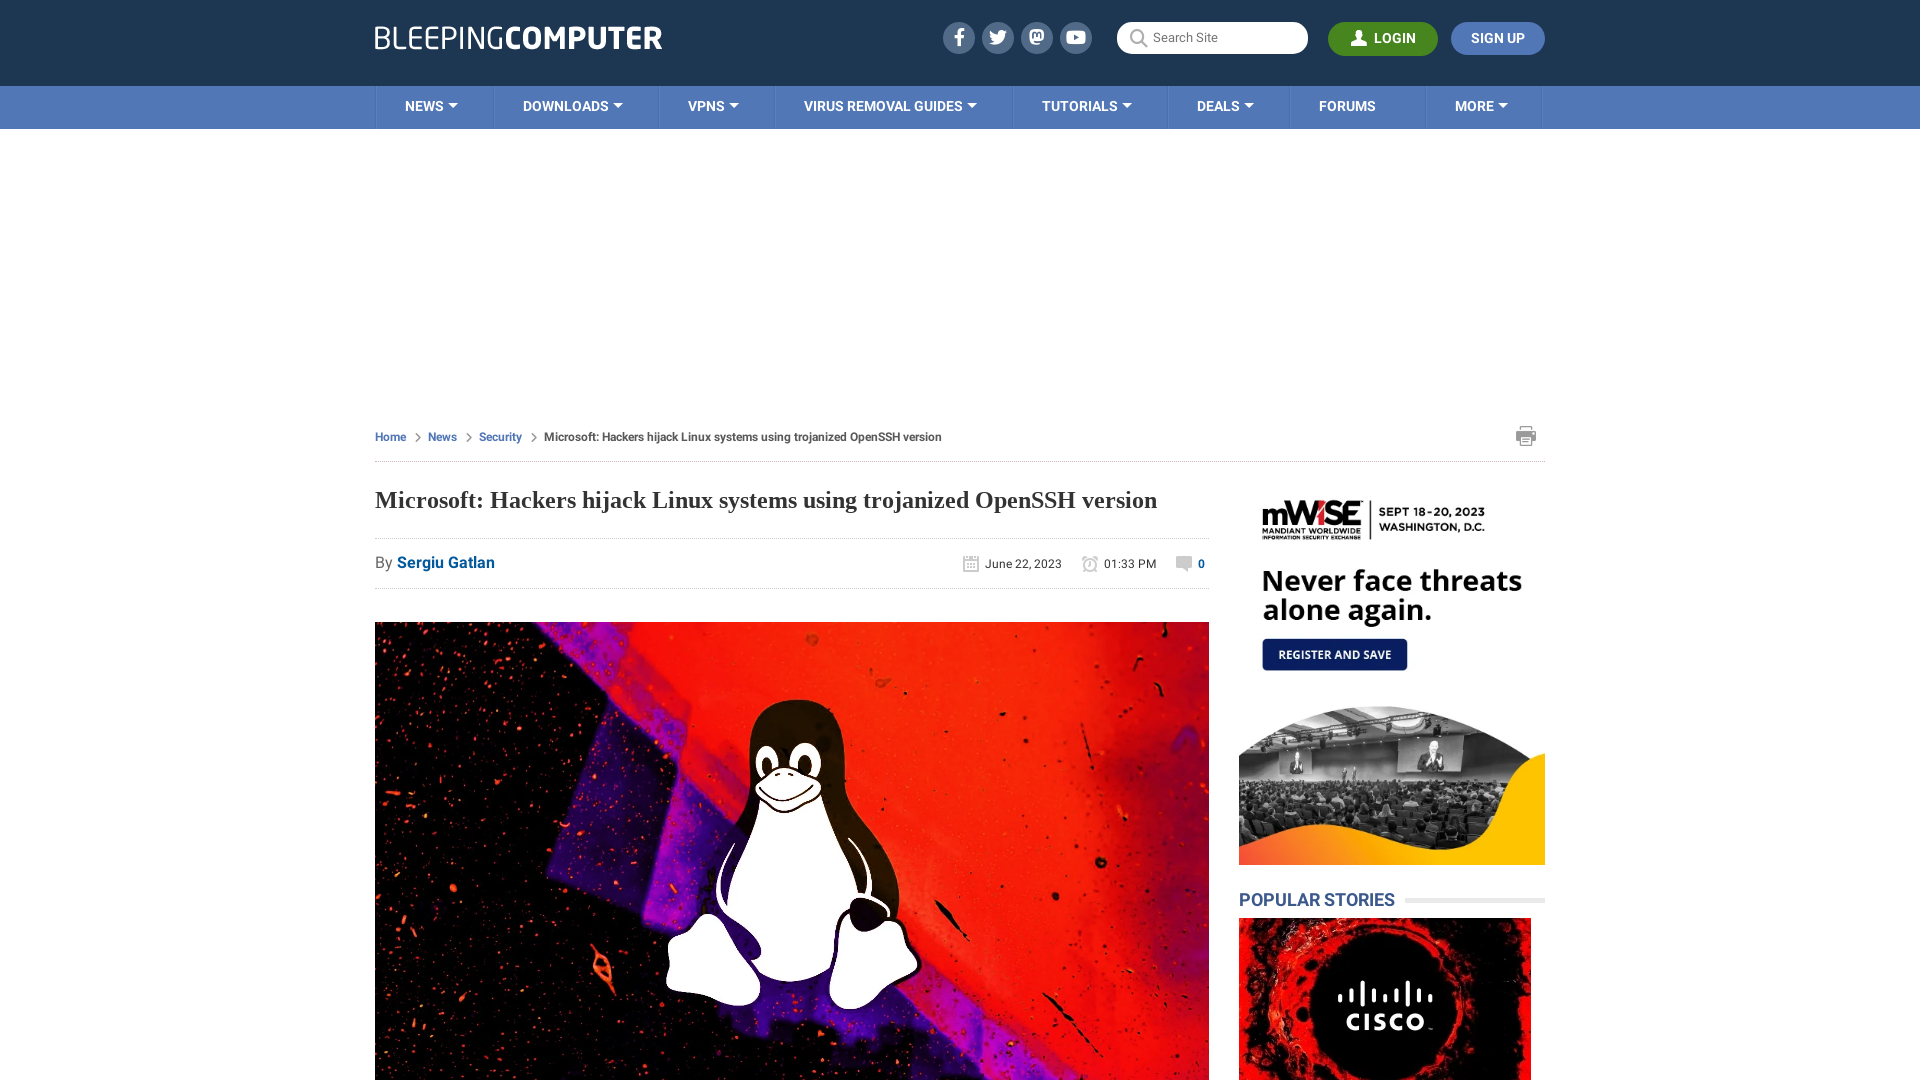Click the author link Sergiu Gatlan
Screen dimensions: 1920x1080
(446, 562)
